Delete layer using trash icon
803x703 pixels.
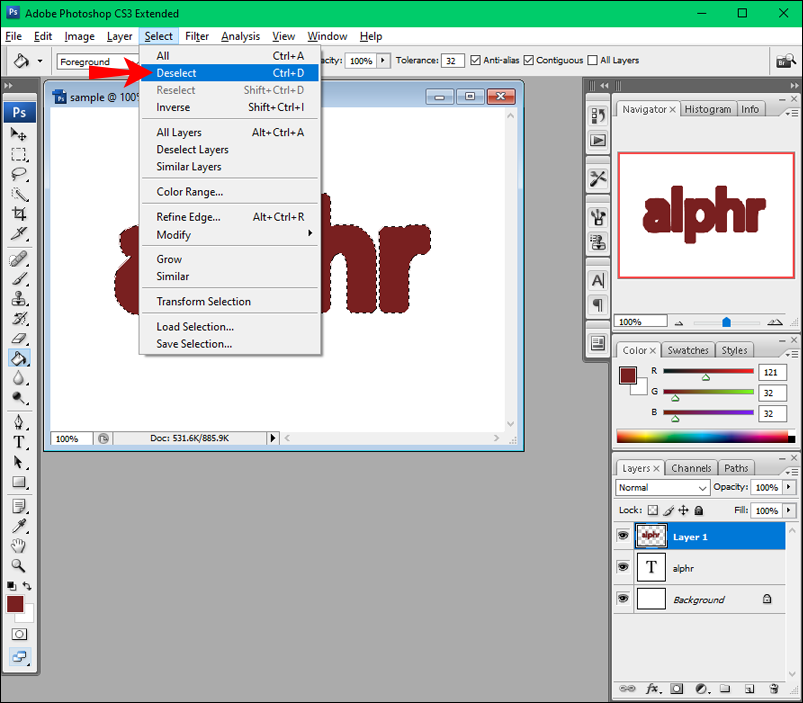(774, 689)
